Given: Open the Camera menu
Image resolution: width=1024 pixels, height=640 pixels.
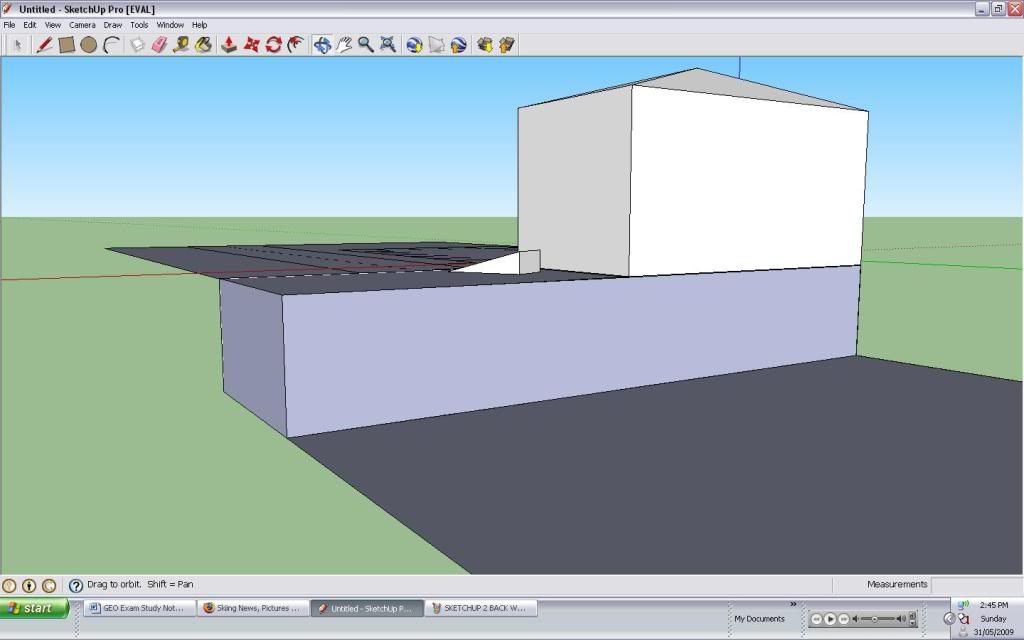Looking at the screenshot, I should [x=82, y=25].
